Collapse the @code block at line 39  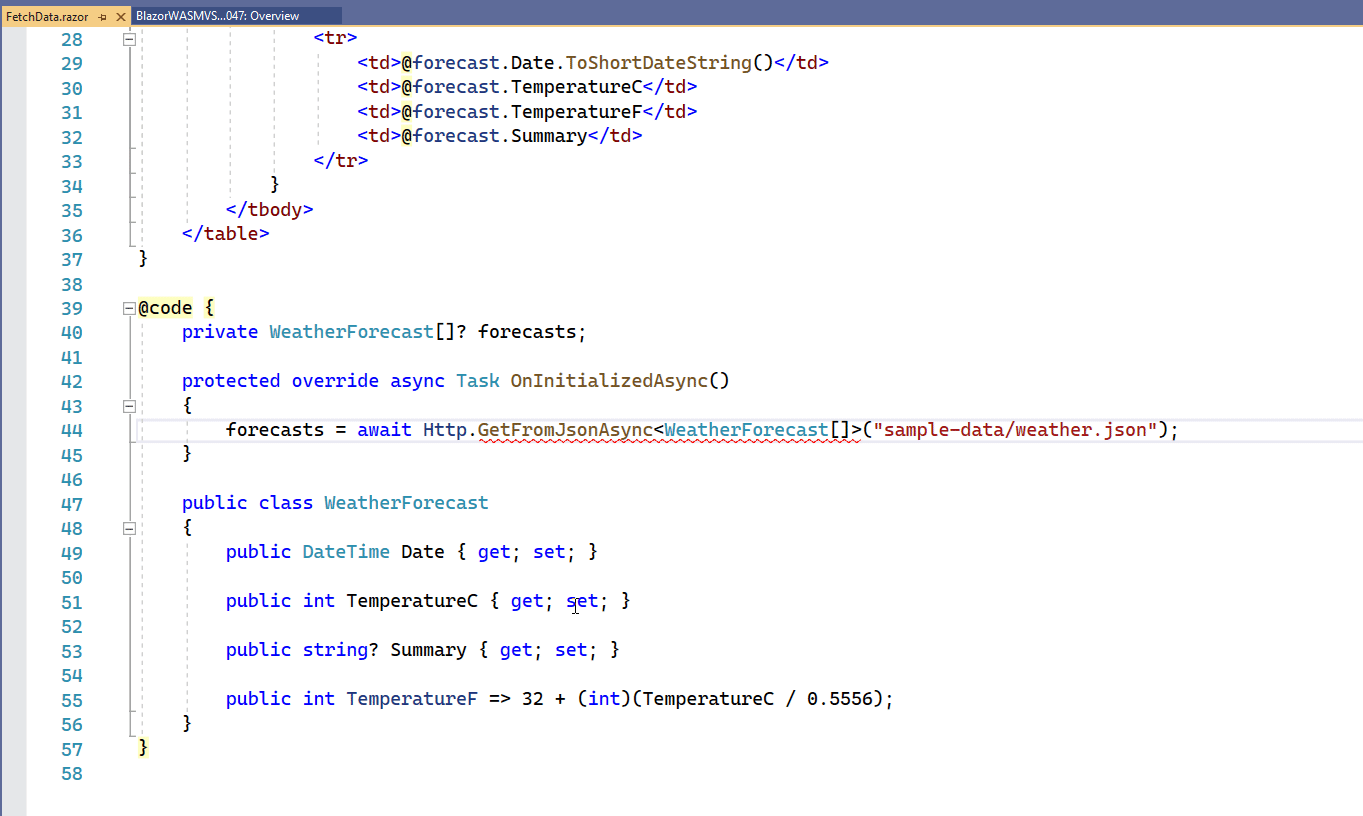click(128, 307)
